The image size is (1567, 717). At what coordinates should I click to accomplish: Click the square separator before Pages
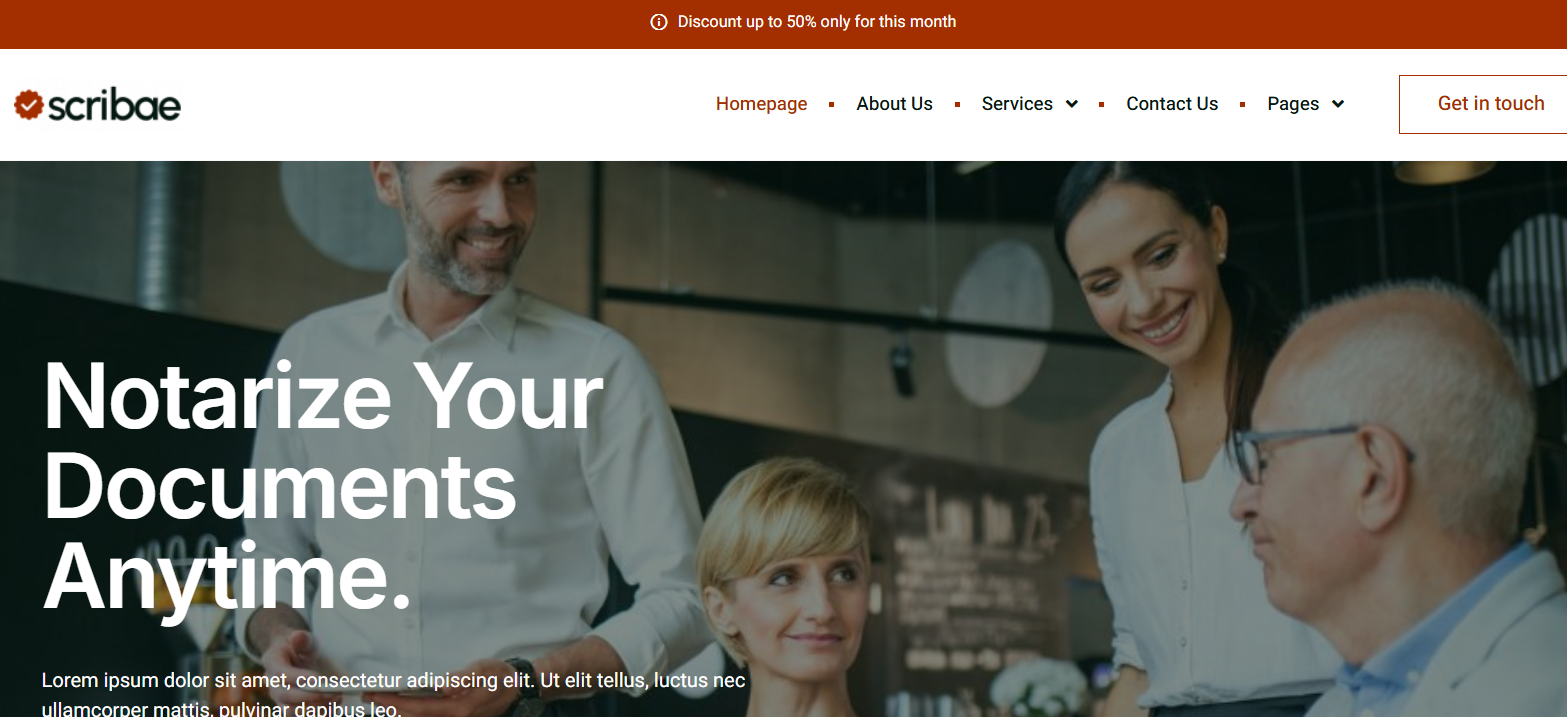pyautogui.click(x=1242, y=104)
